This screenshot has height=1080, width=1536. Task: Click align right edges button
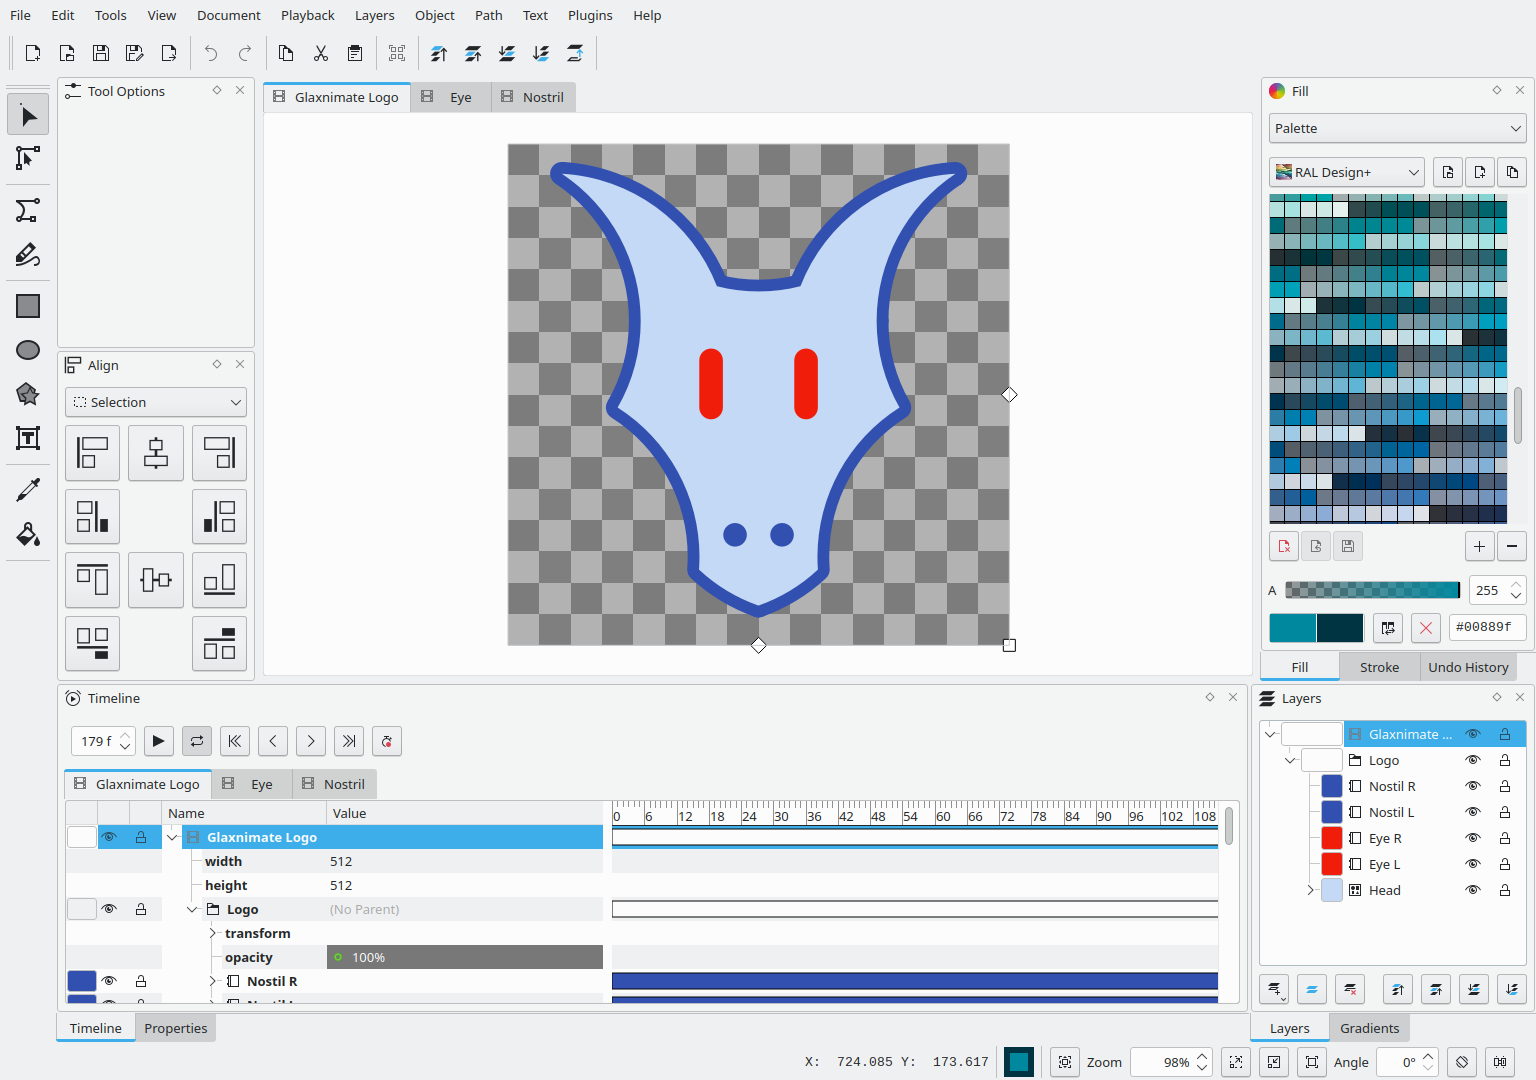tap(219, 453)
